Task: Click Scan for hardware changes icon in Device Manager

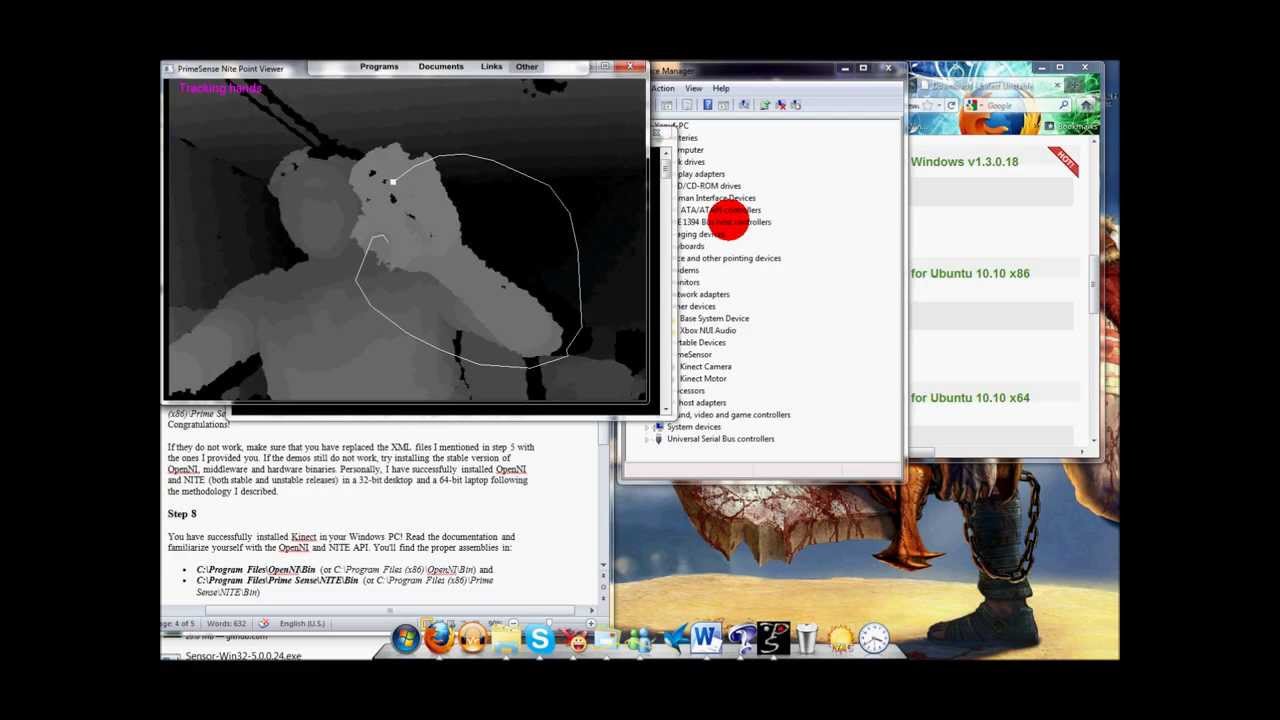Action: (796, 105)
